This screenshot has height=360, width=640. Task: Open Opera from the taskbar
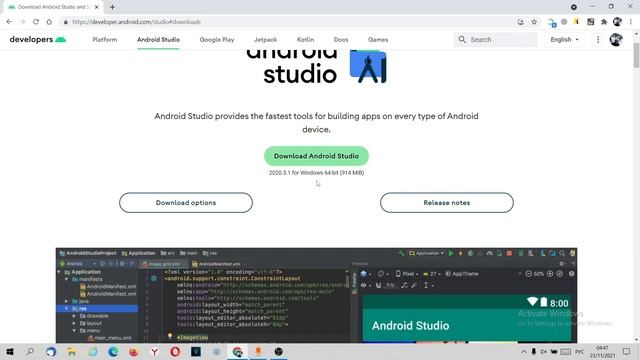[x=175, y=351]
